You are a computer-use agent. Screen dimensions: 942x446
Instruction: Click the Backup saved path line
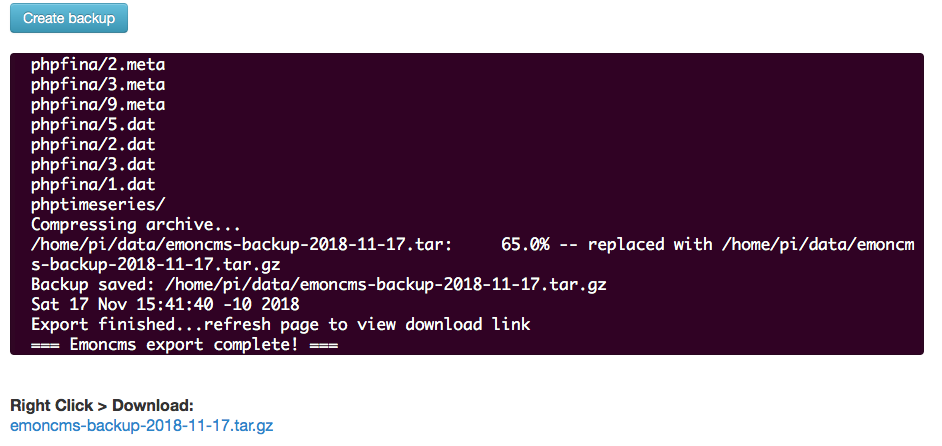coord(318,284)
